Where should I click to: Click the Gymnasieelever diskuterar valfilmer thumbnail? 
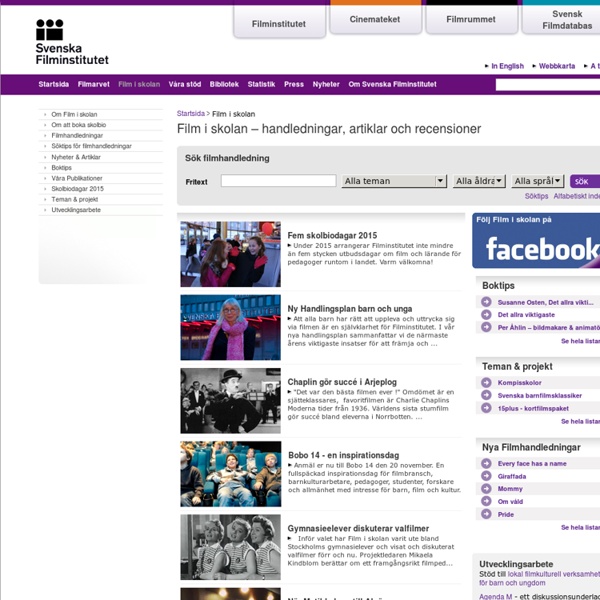230,547
